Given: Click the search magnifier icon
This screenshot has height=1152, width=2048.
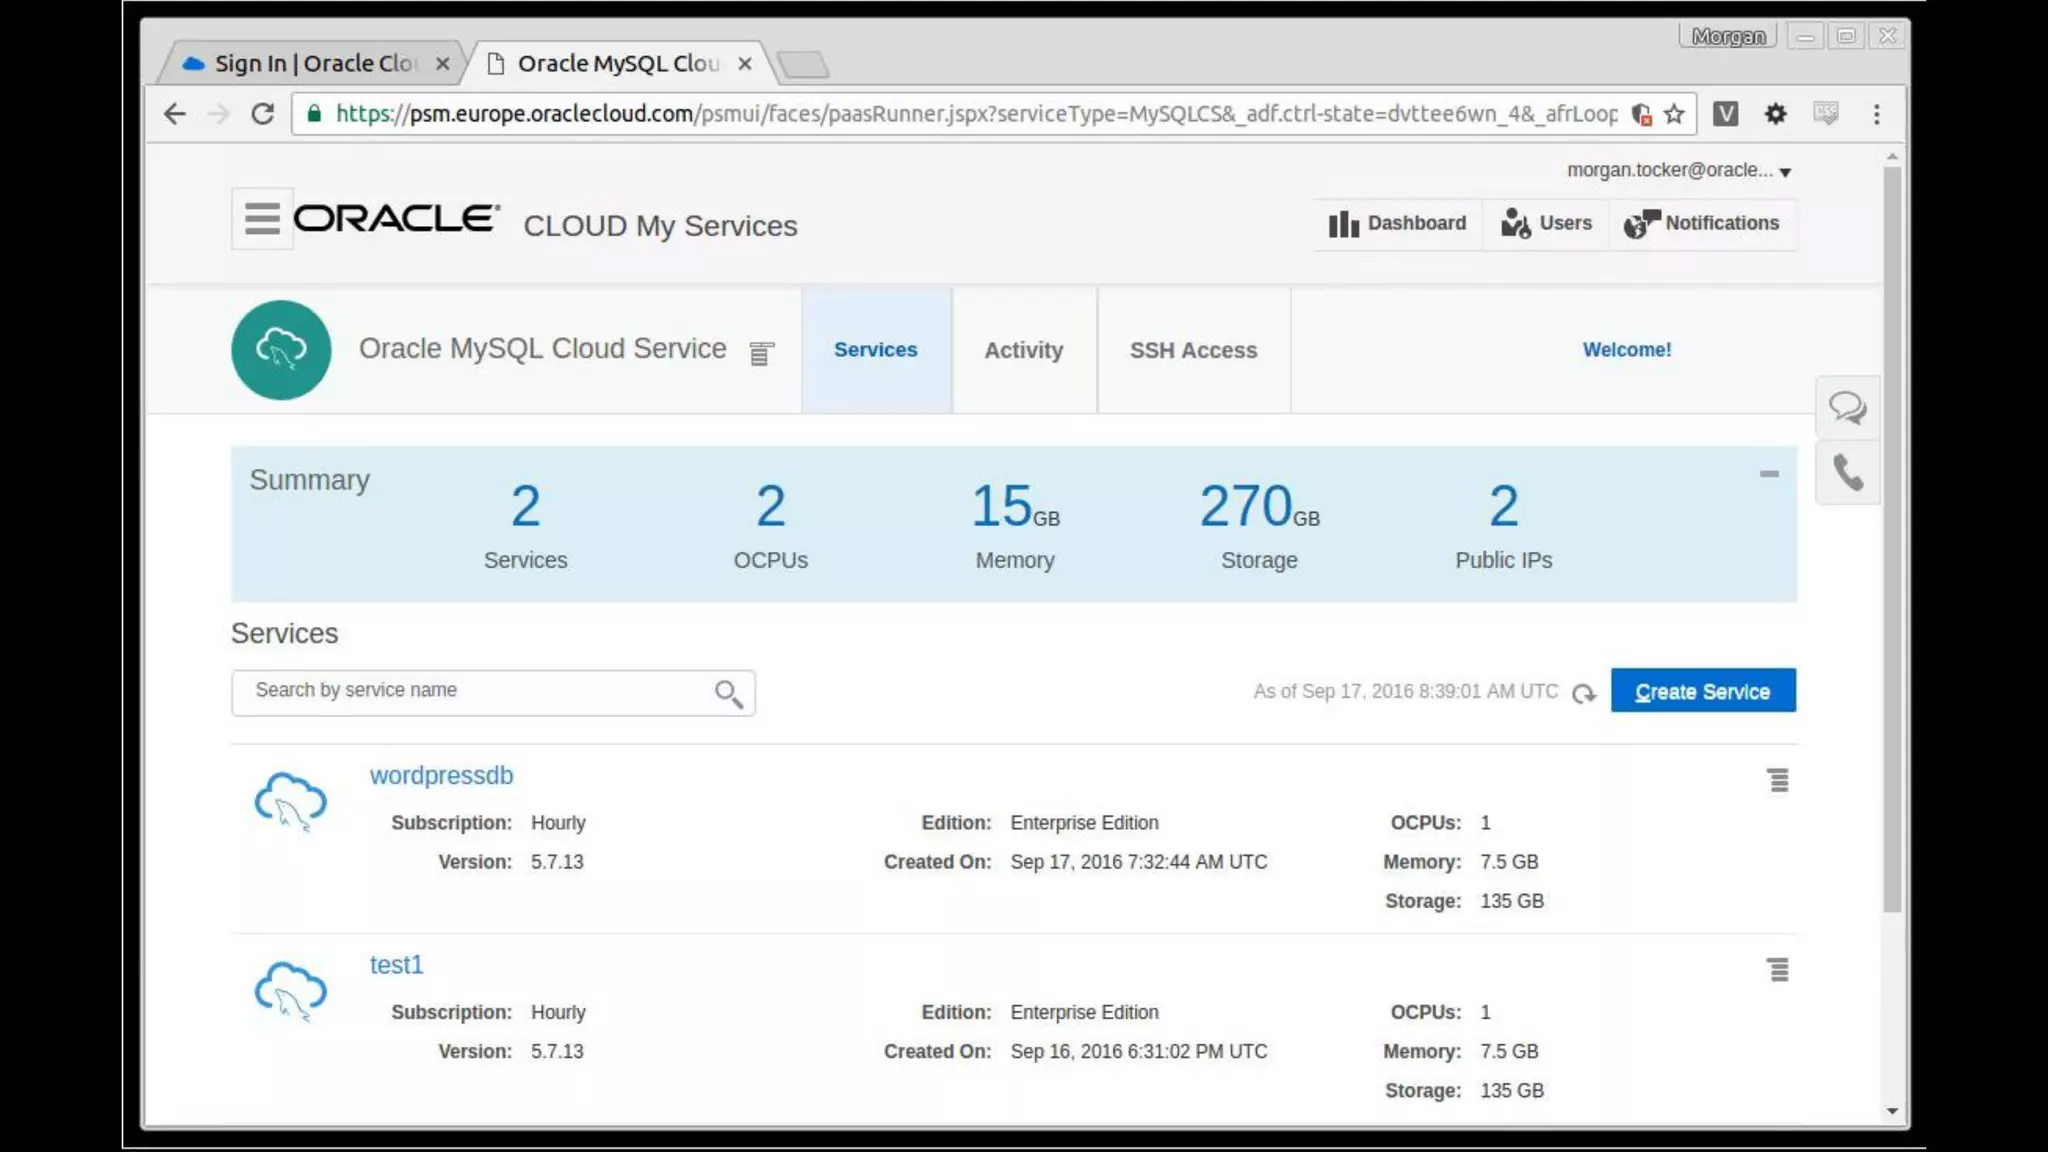Looking at the screenshot, I should click(x=728, y=693).
